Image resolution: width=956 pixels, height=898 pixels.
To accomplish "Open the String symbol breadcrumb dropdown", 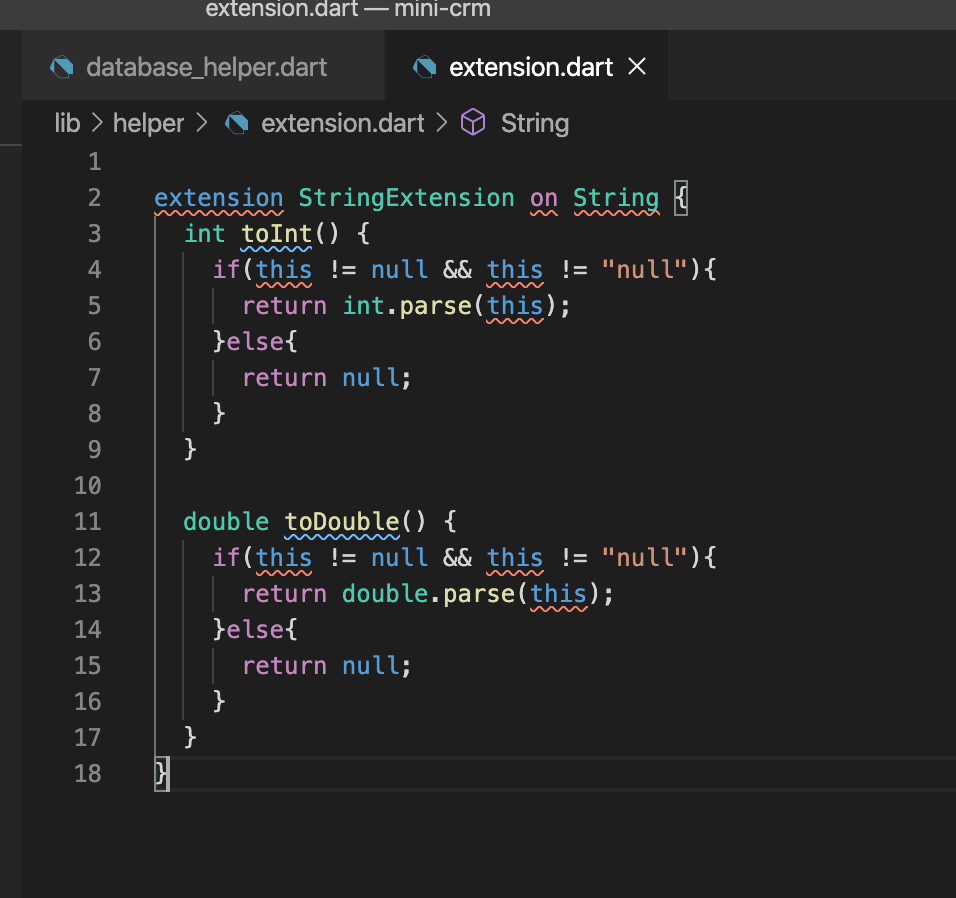I will [x=534, y=123].
